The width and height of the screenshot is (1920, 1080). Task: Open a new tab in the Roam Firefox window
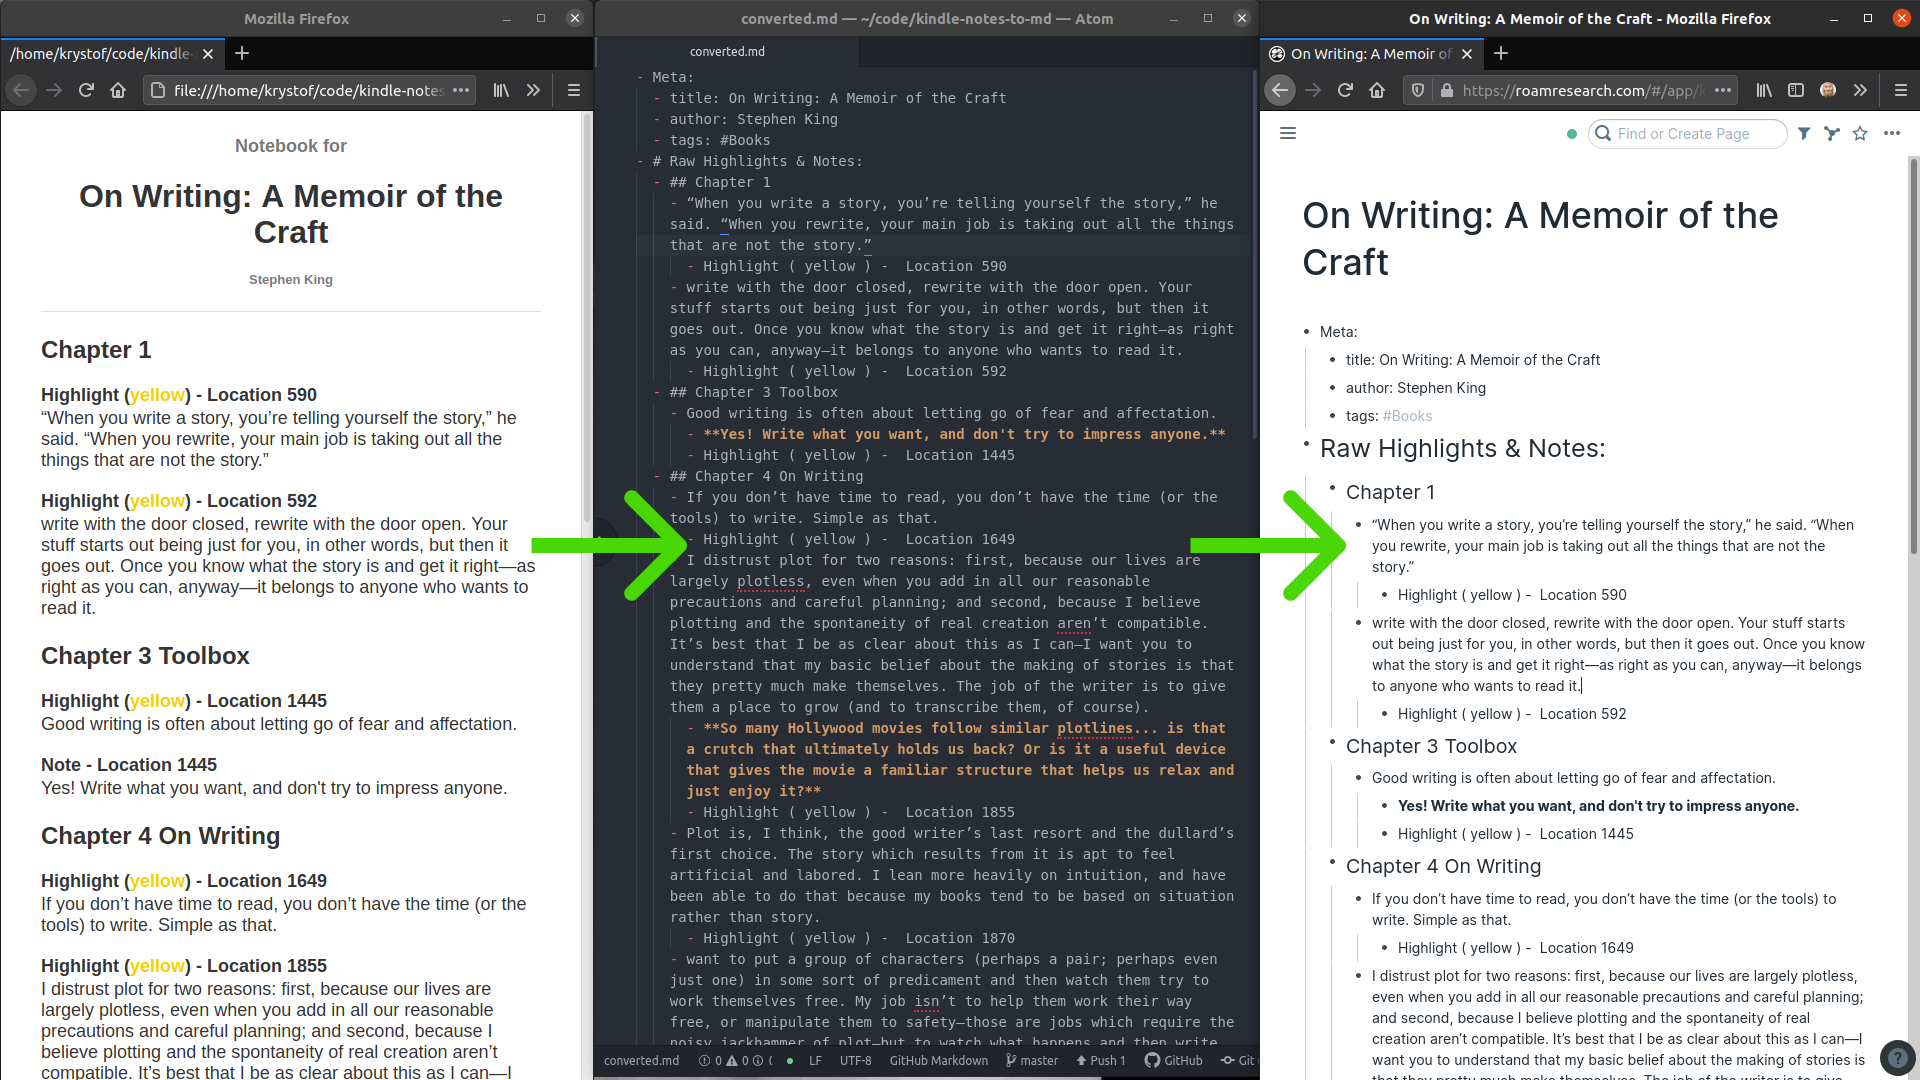pos(1501,53)
